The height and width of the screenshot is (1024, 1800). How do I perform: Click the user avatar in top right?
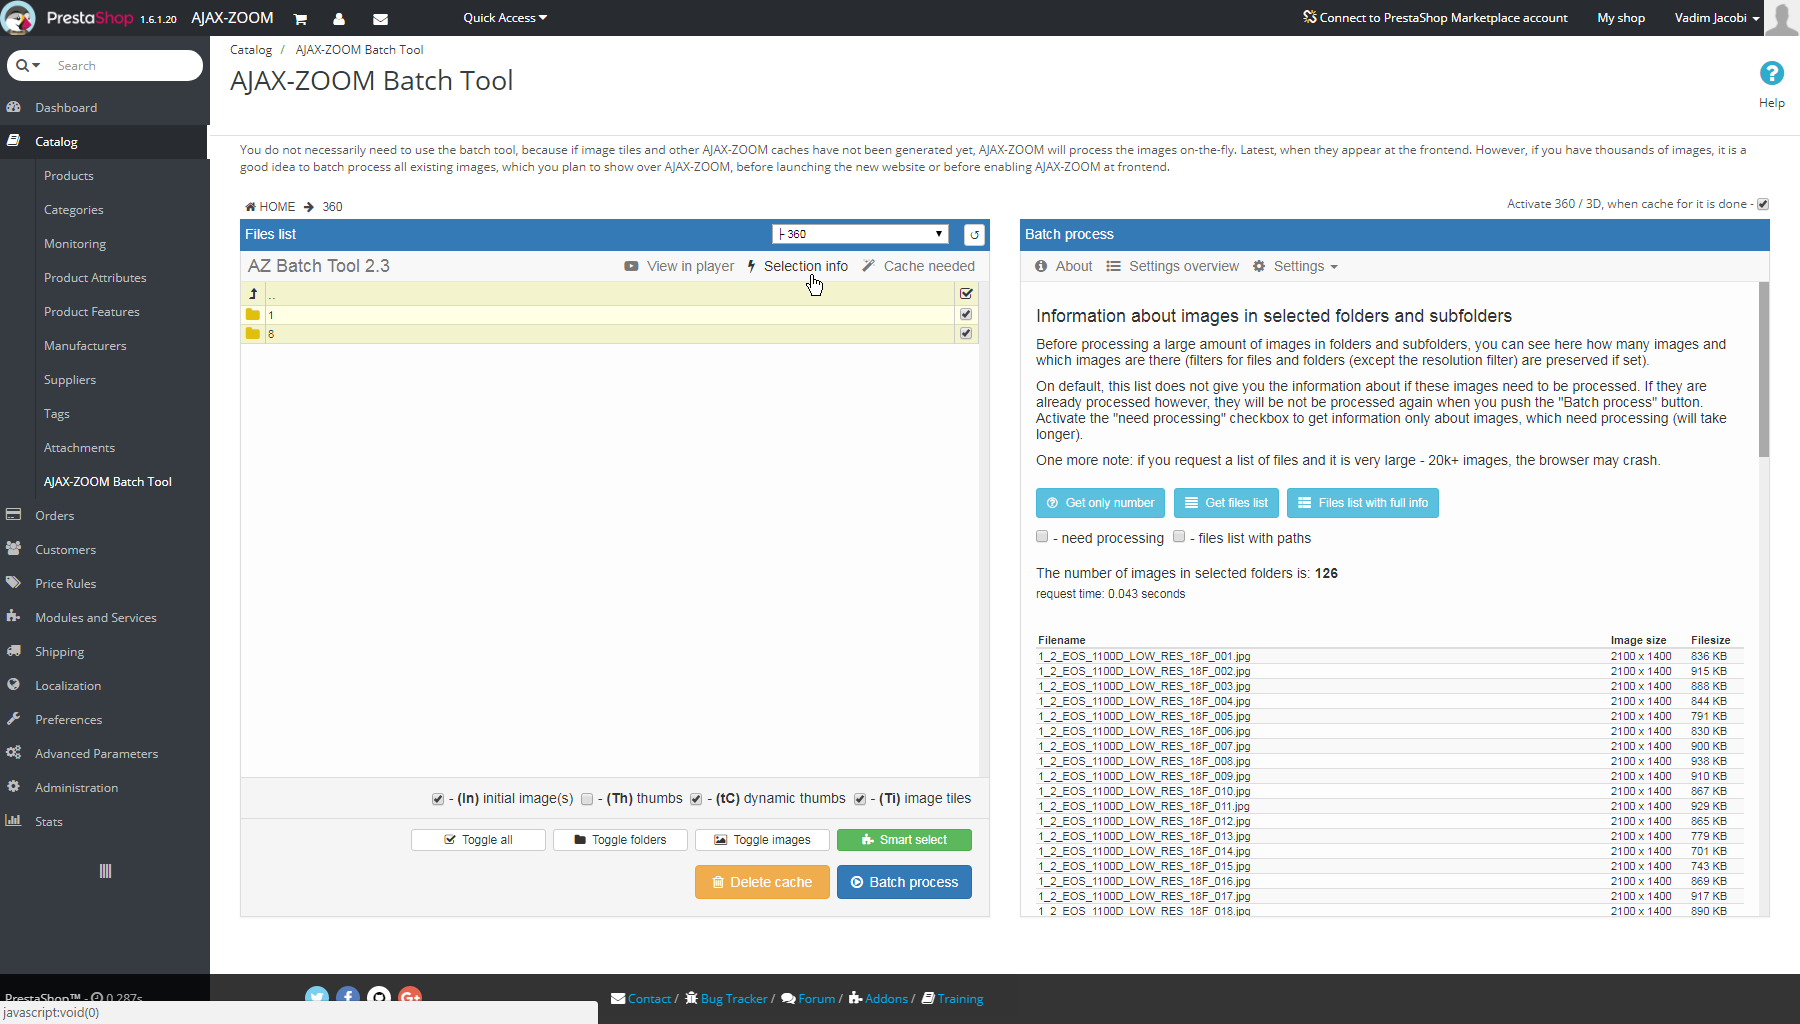1782,18
